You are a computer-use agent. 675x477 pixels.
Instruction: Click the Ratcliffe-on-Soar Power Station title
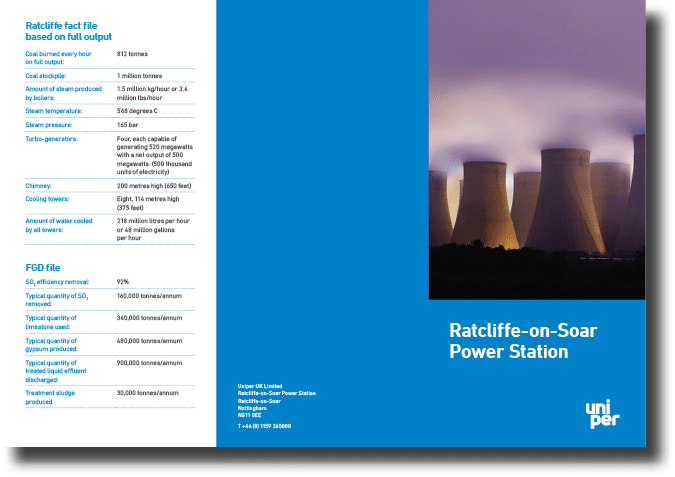[508, 340]
